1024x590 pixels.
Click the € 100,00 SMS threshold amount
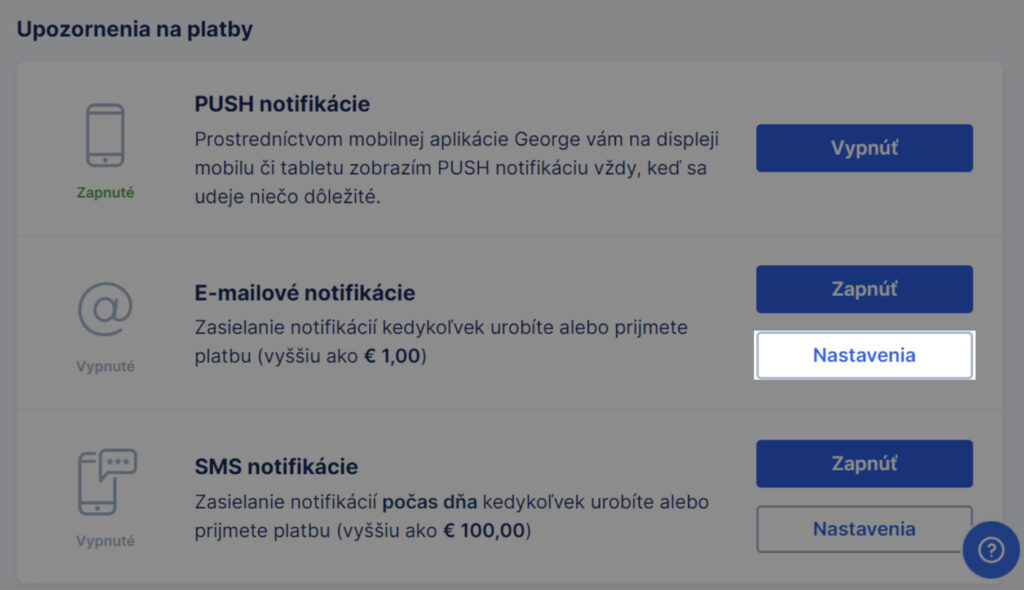click(x=485, y=531)
